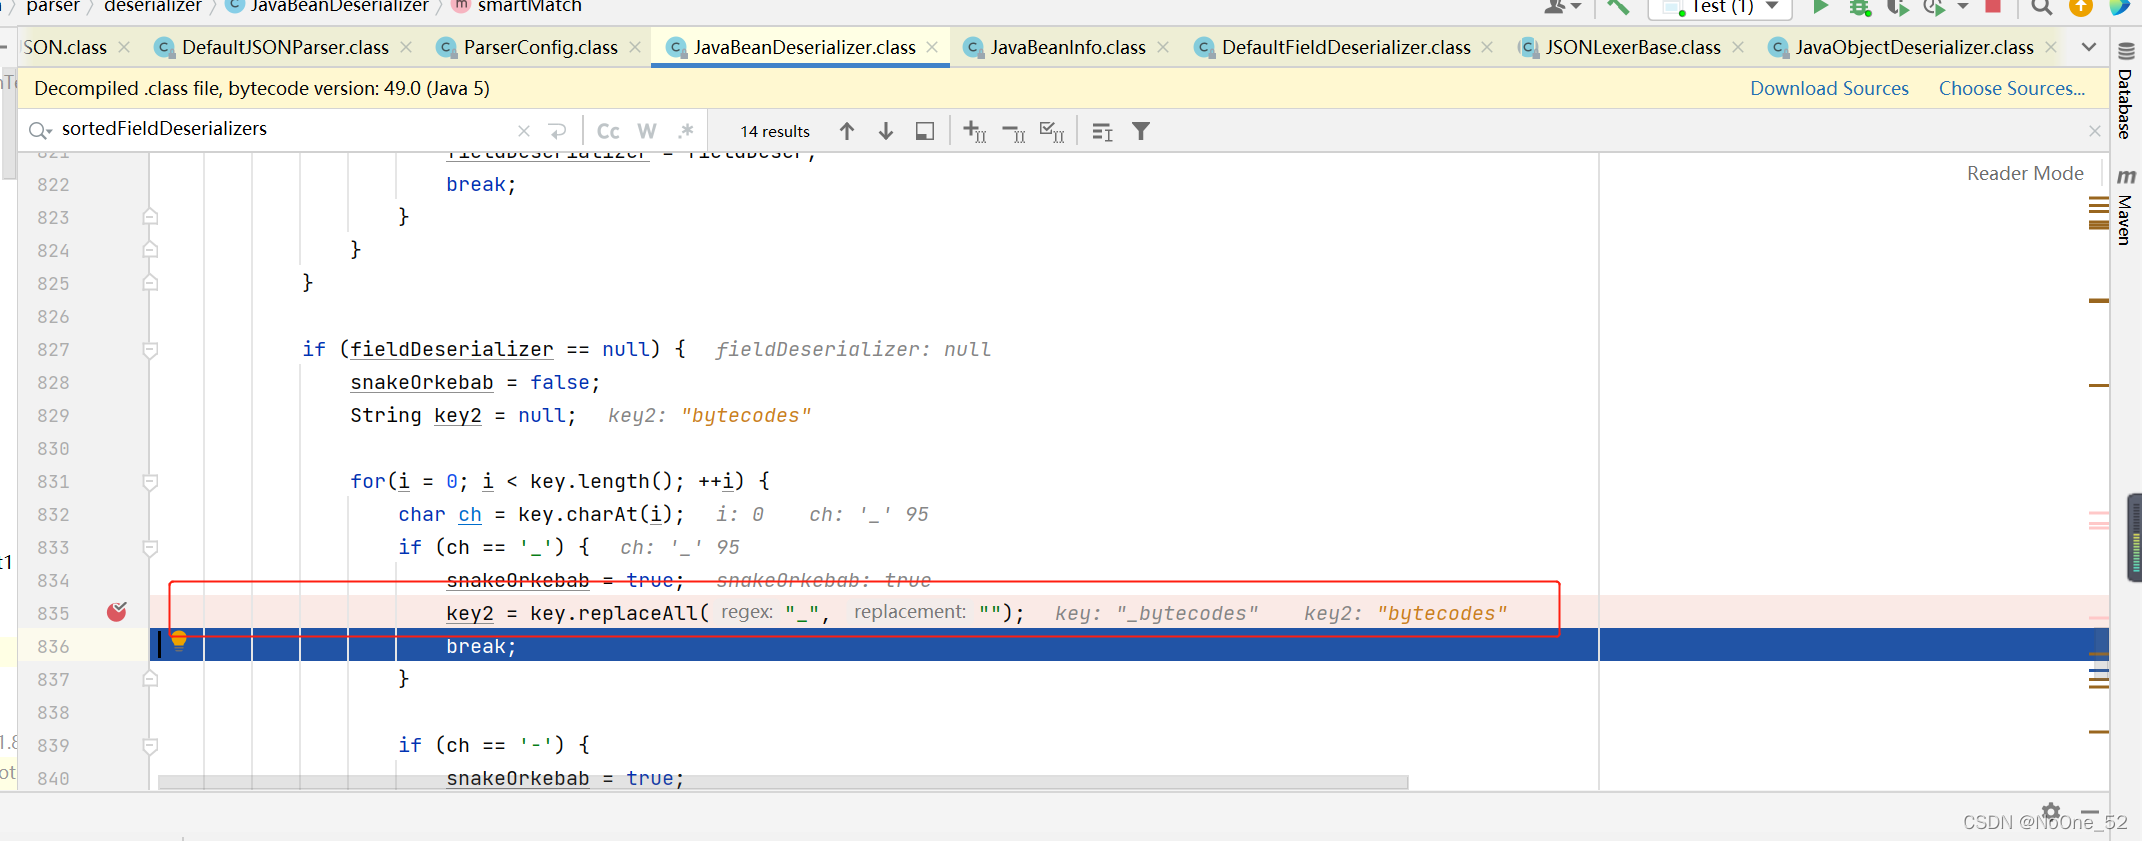
Task: Switch to ParserConfig.class tab
Action: tap(540, 47)
